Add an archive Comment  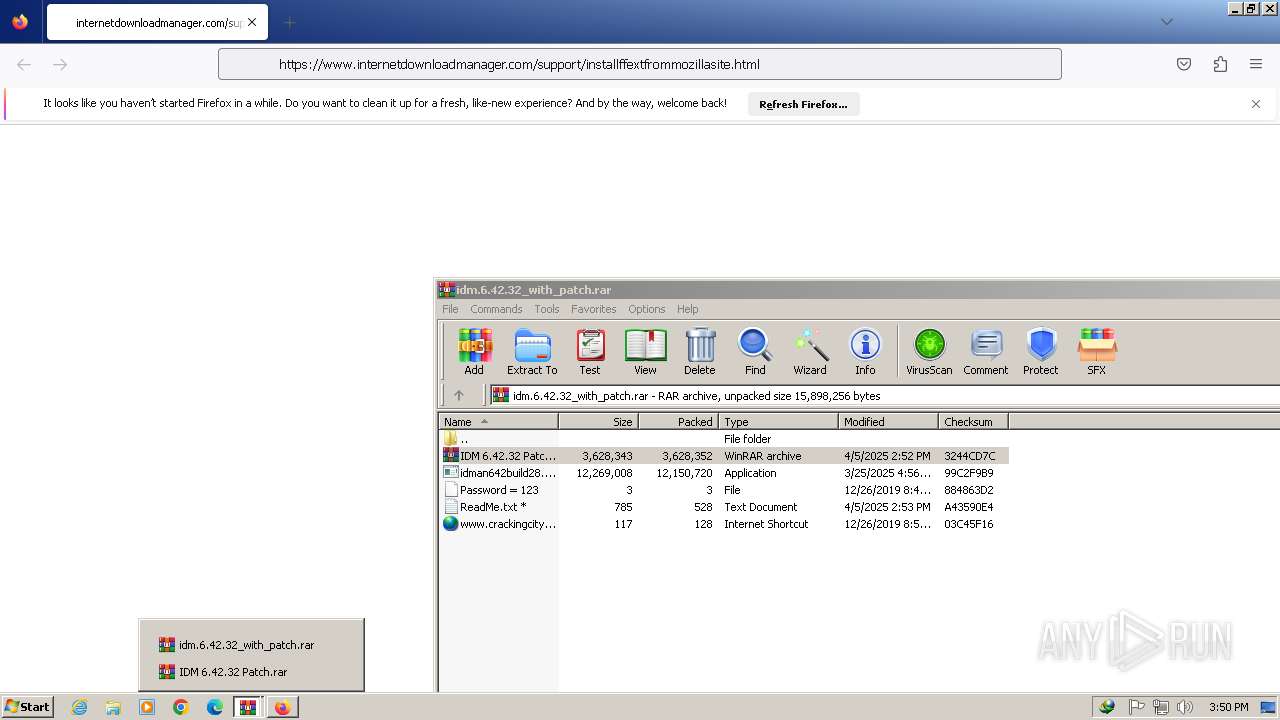(986, 352)
